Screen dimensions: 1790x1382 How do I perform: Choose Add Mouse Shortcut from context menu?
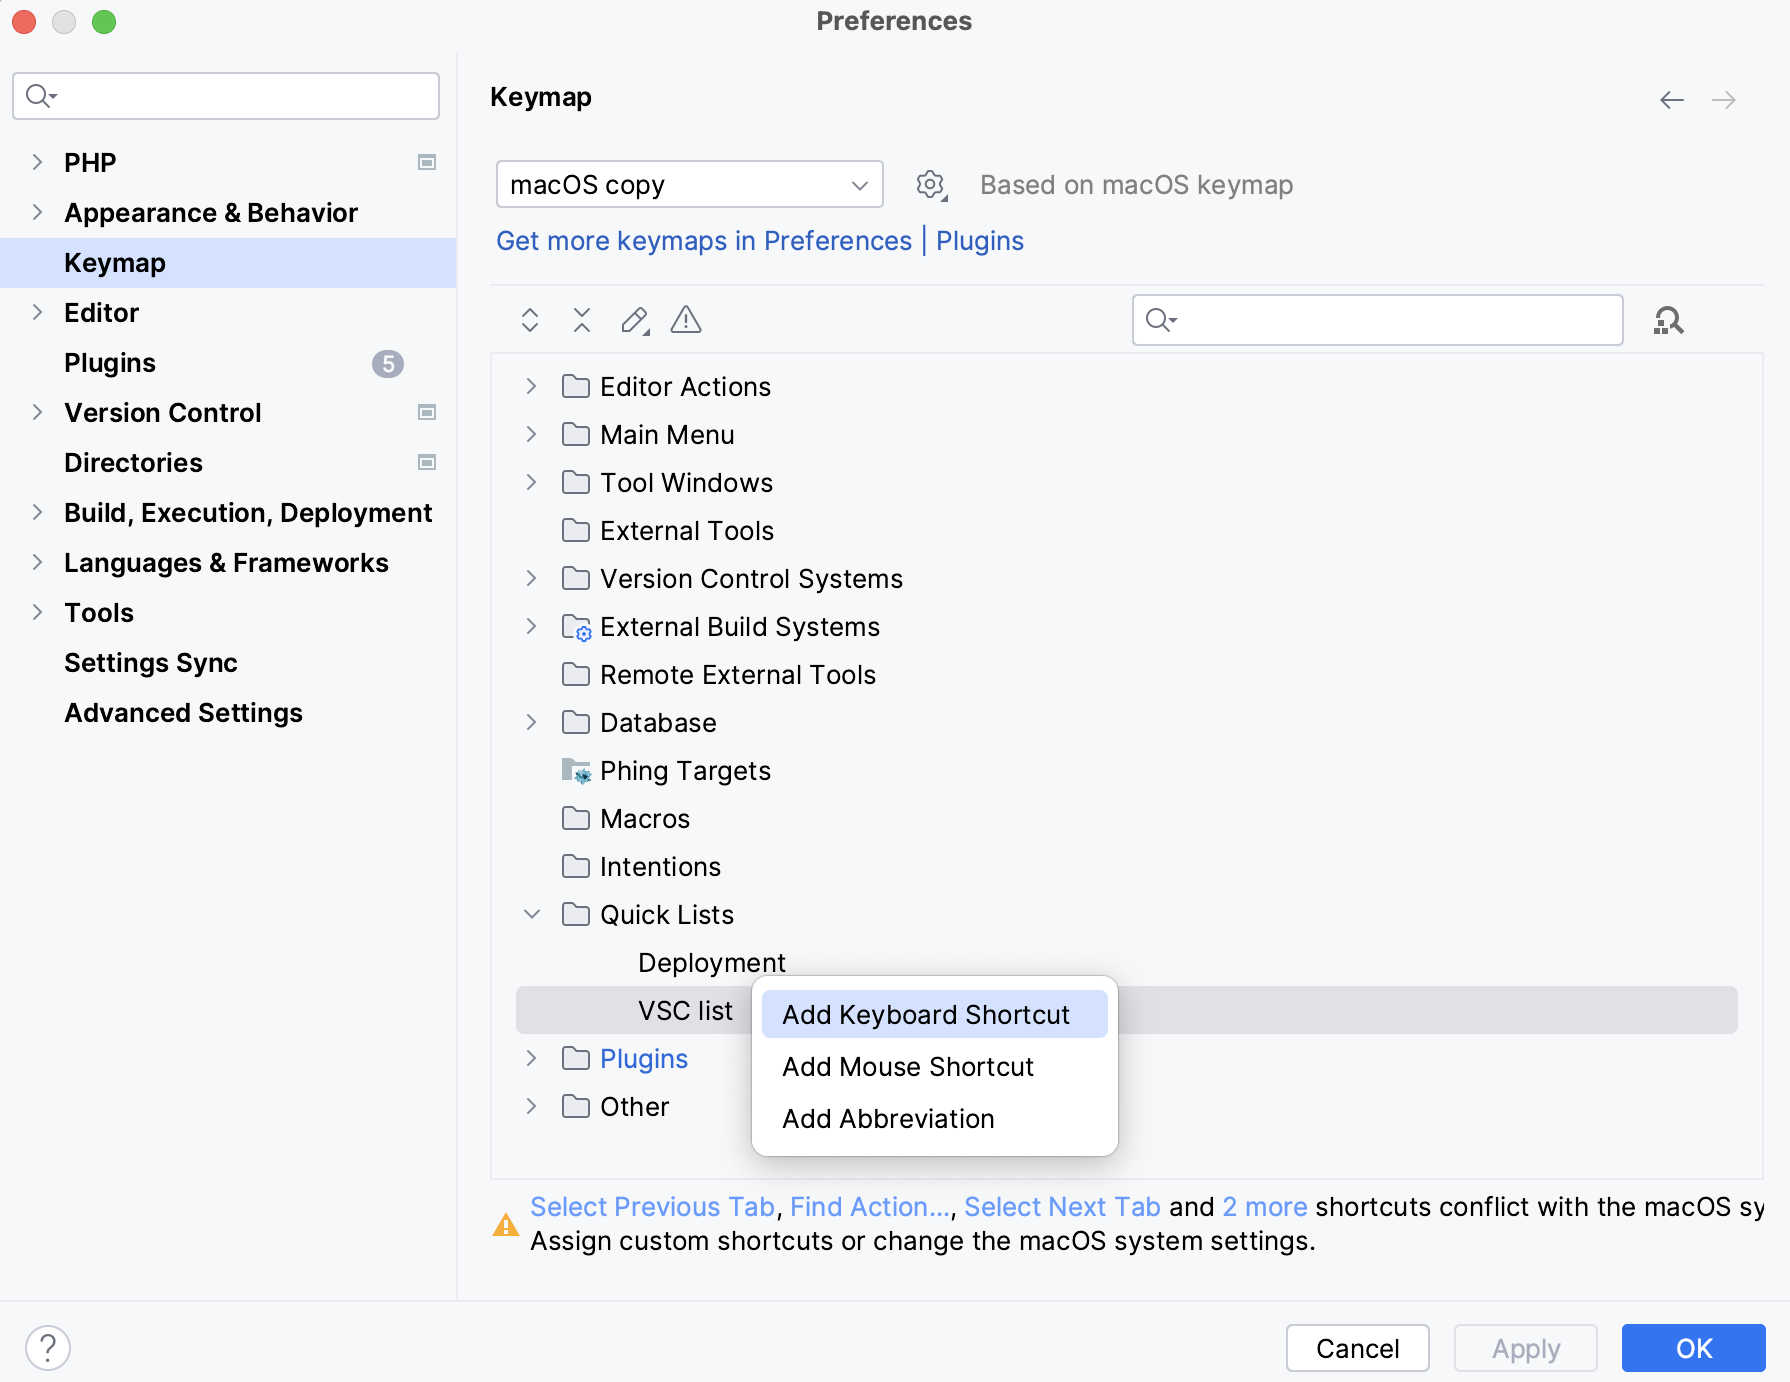[x=907, y=1066]
